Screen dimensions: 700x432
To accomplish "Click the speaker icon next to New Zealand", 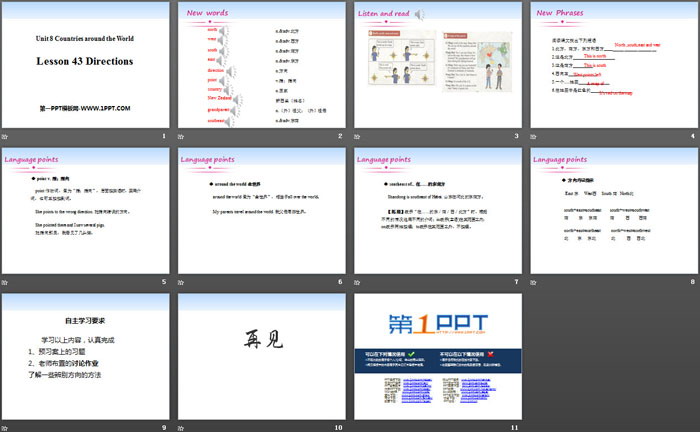I will pyautogui.click(x=238, y=100).
